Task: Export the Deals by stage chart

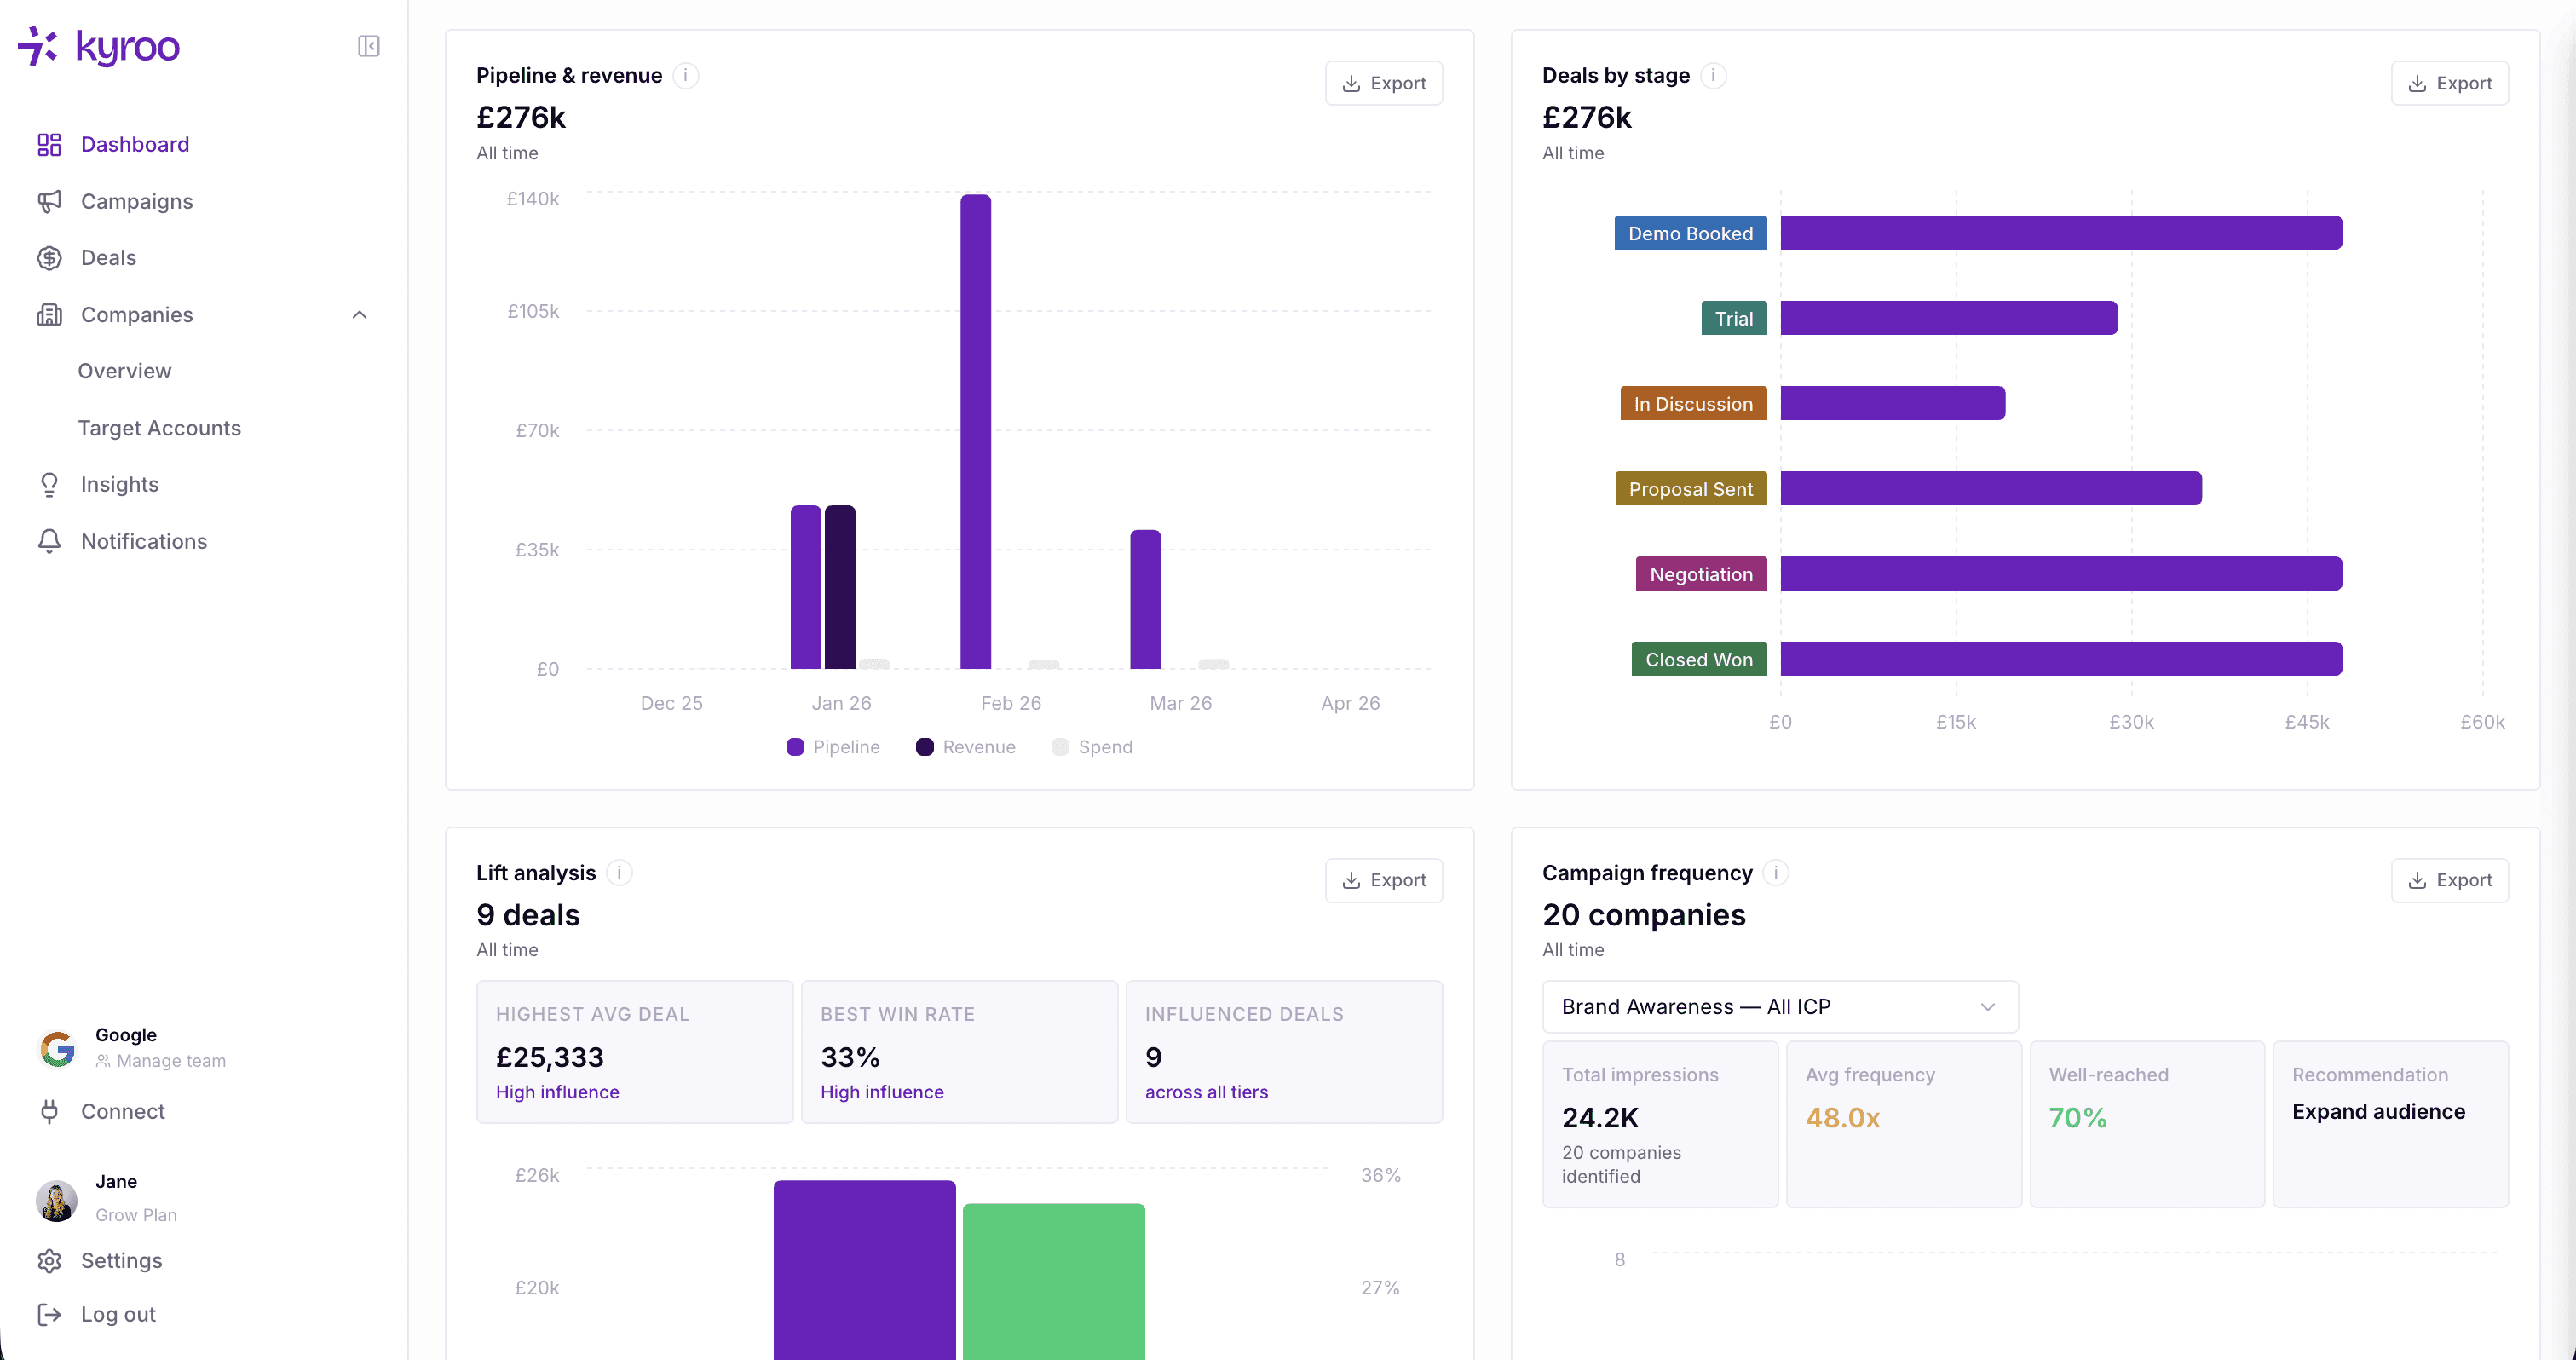Action: [2450, 83]
